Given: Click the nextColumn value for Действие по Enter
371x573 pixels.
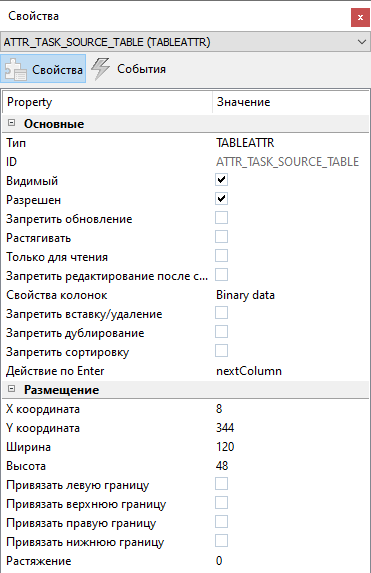Looking at the screenshot, I should (x=249, y=371).
